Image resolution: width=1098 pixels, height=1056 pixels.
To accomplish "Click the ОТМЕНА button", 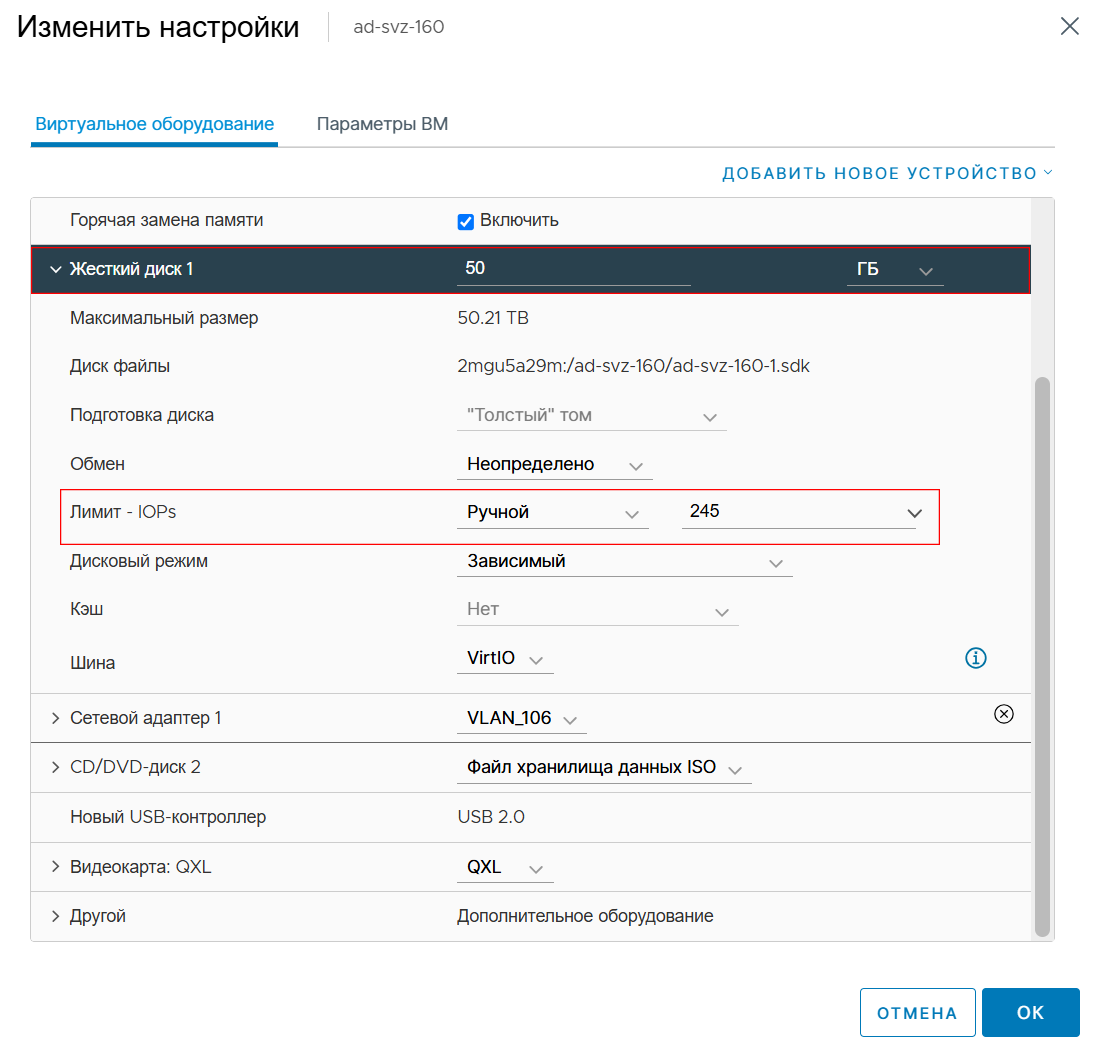I will tap(917, 1013).
